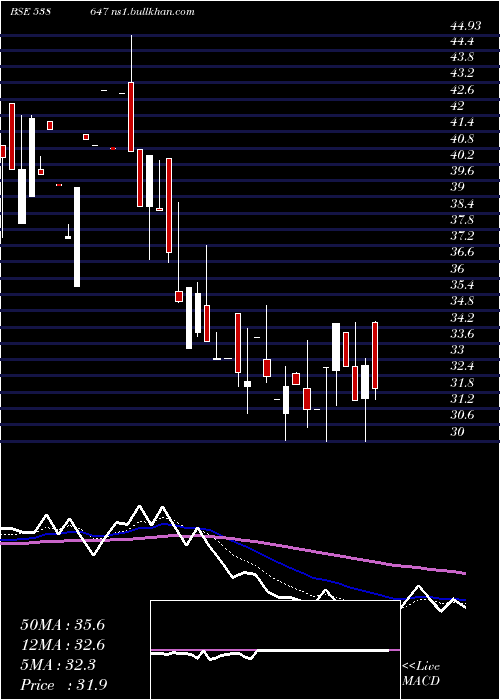This screenshot has height=700, width=500.
Task: Click inside the MACD inset chart box
Action: click(275, 650)
